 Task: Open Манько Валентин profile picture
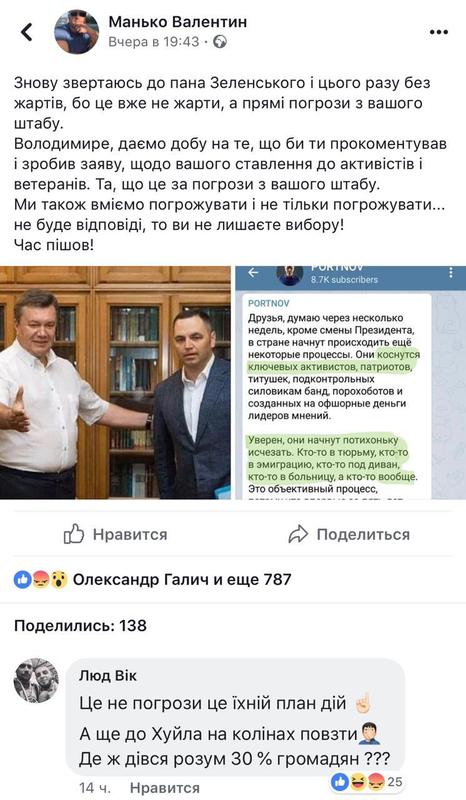(77, 32)
